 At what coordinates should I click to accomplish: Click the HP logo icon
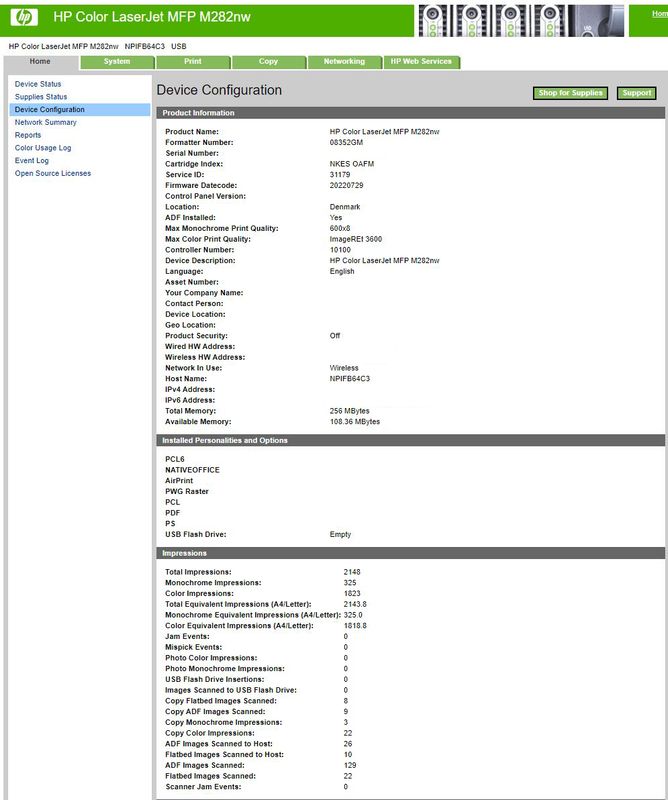(24, 17)
